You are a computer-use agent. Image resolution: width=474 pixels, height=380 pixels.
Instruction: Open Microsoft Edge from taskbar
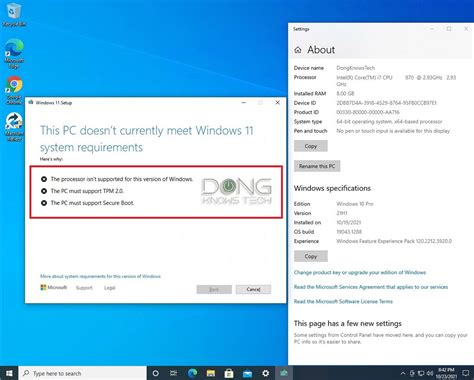192,373
